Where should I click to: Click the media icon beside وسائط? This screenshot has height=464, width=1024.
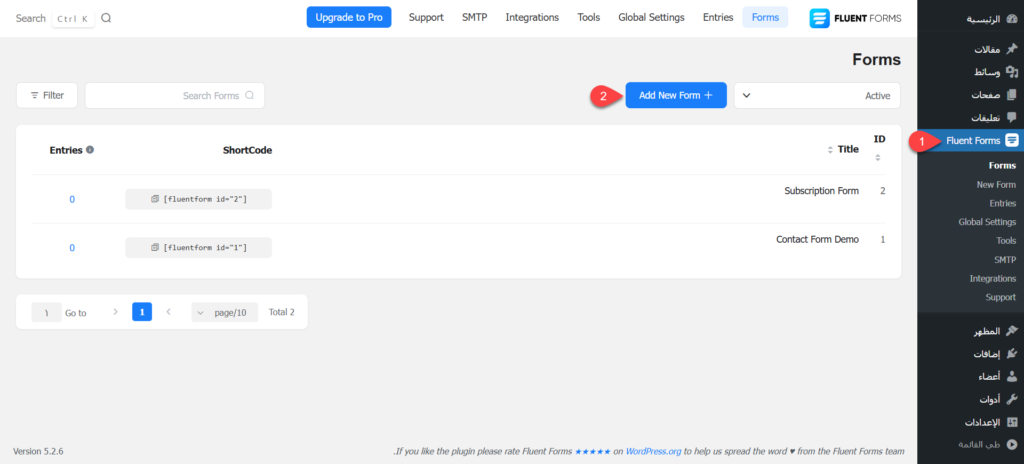(1012, 72)
